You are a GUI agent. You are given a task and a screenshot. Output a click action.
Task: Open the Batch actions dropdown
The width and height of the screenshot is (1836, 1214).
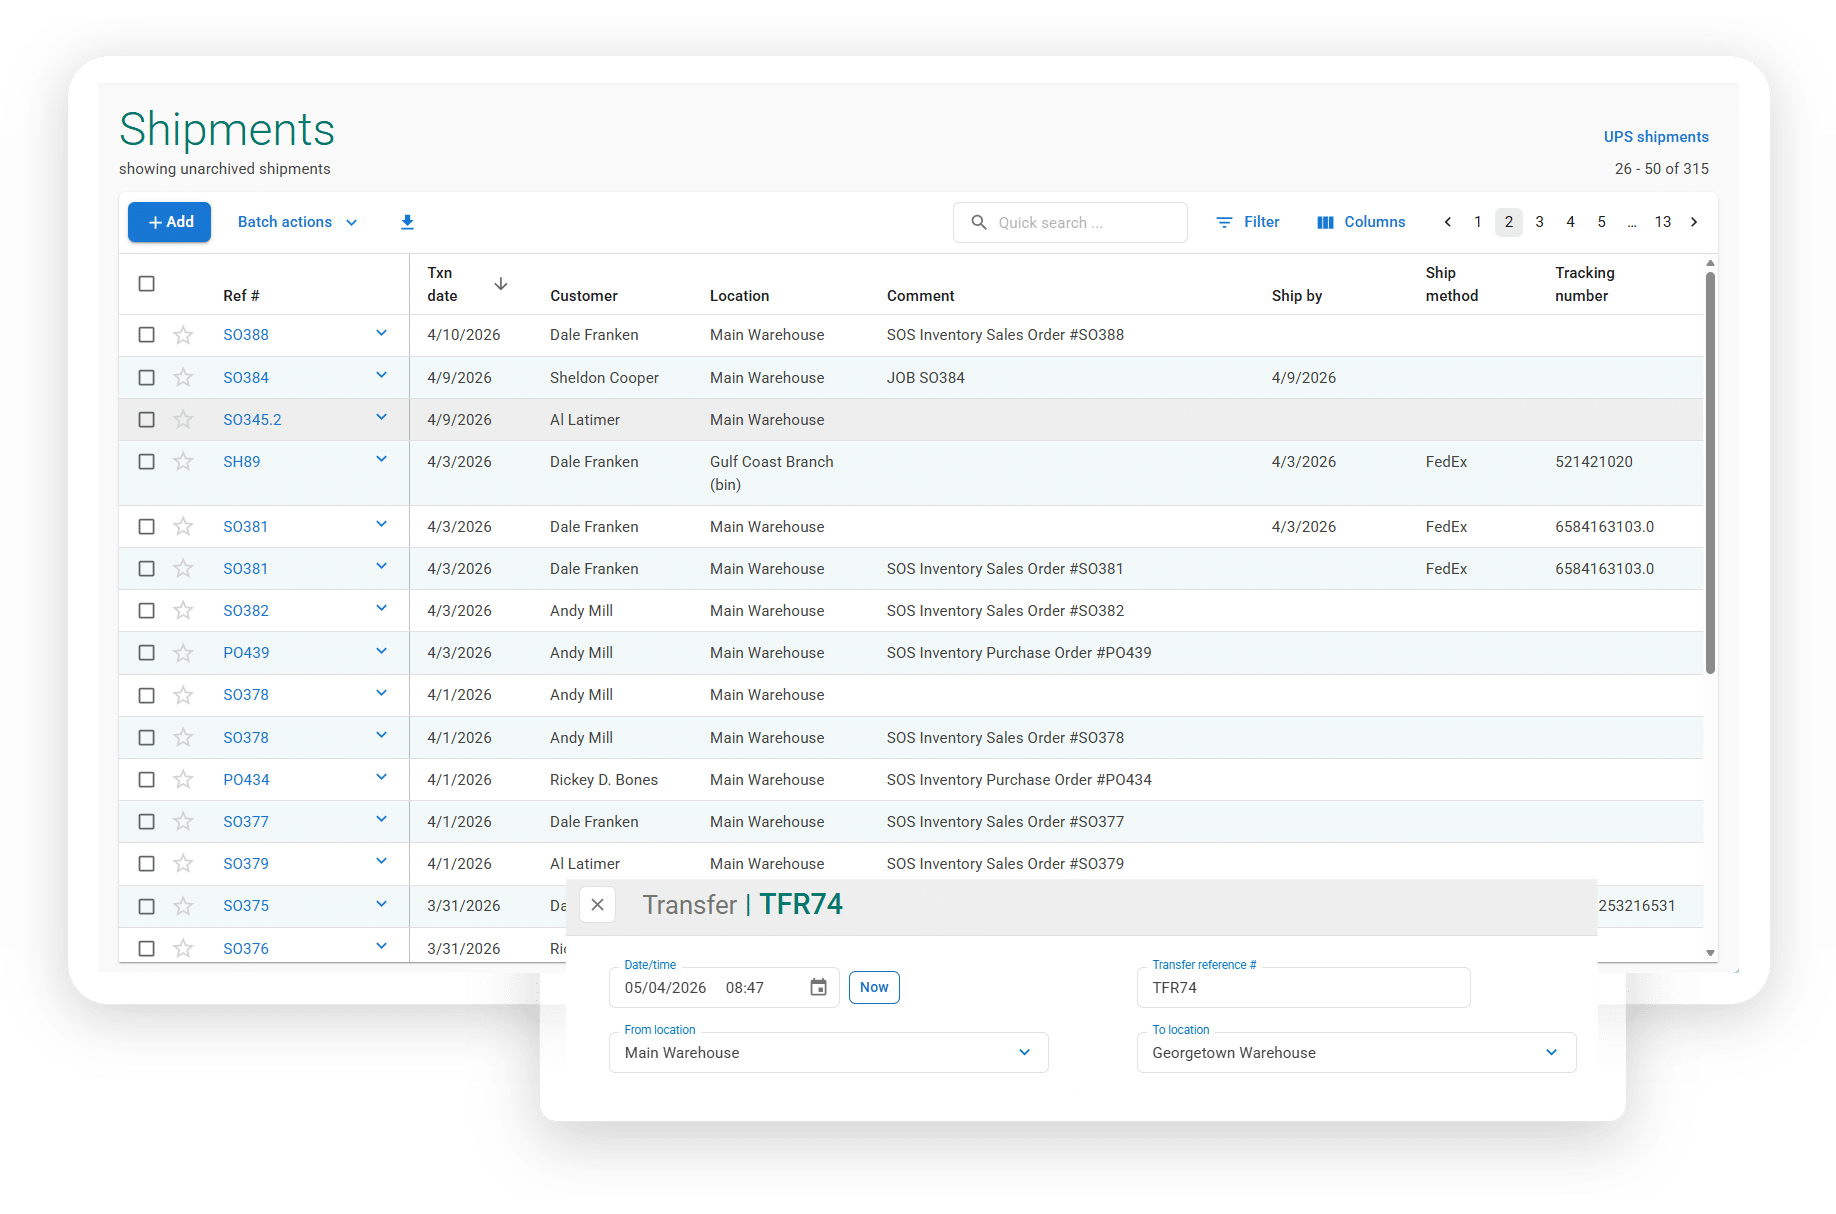point(298,222)
